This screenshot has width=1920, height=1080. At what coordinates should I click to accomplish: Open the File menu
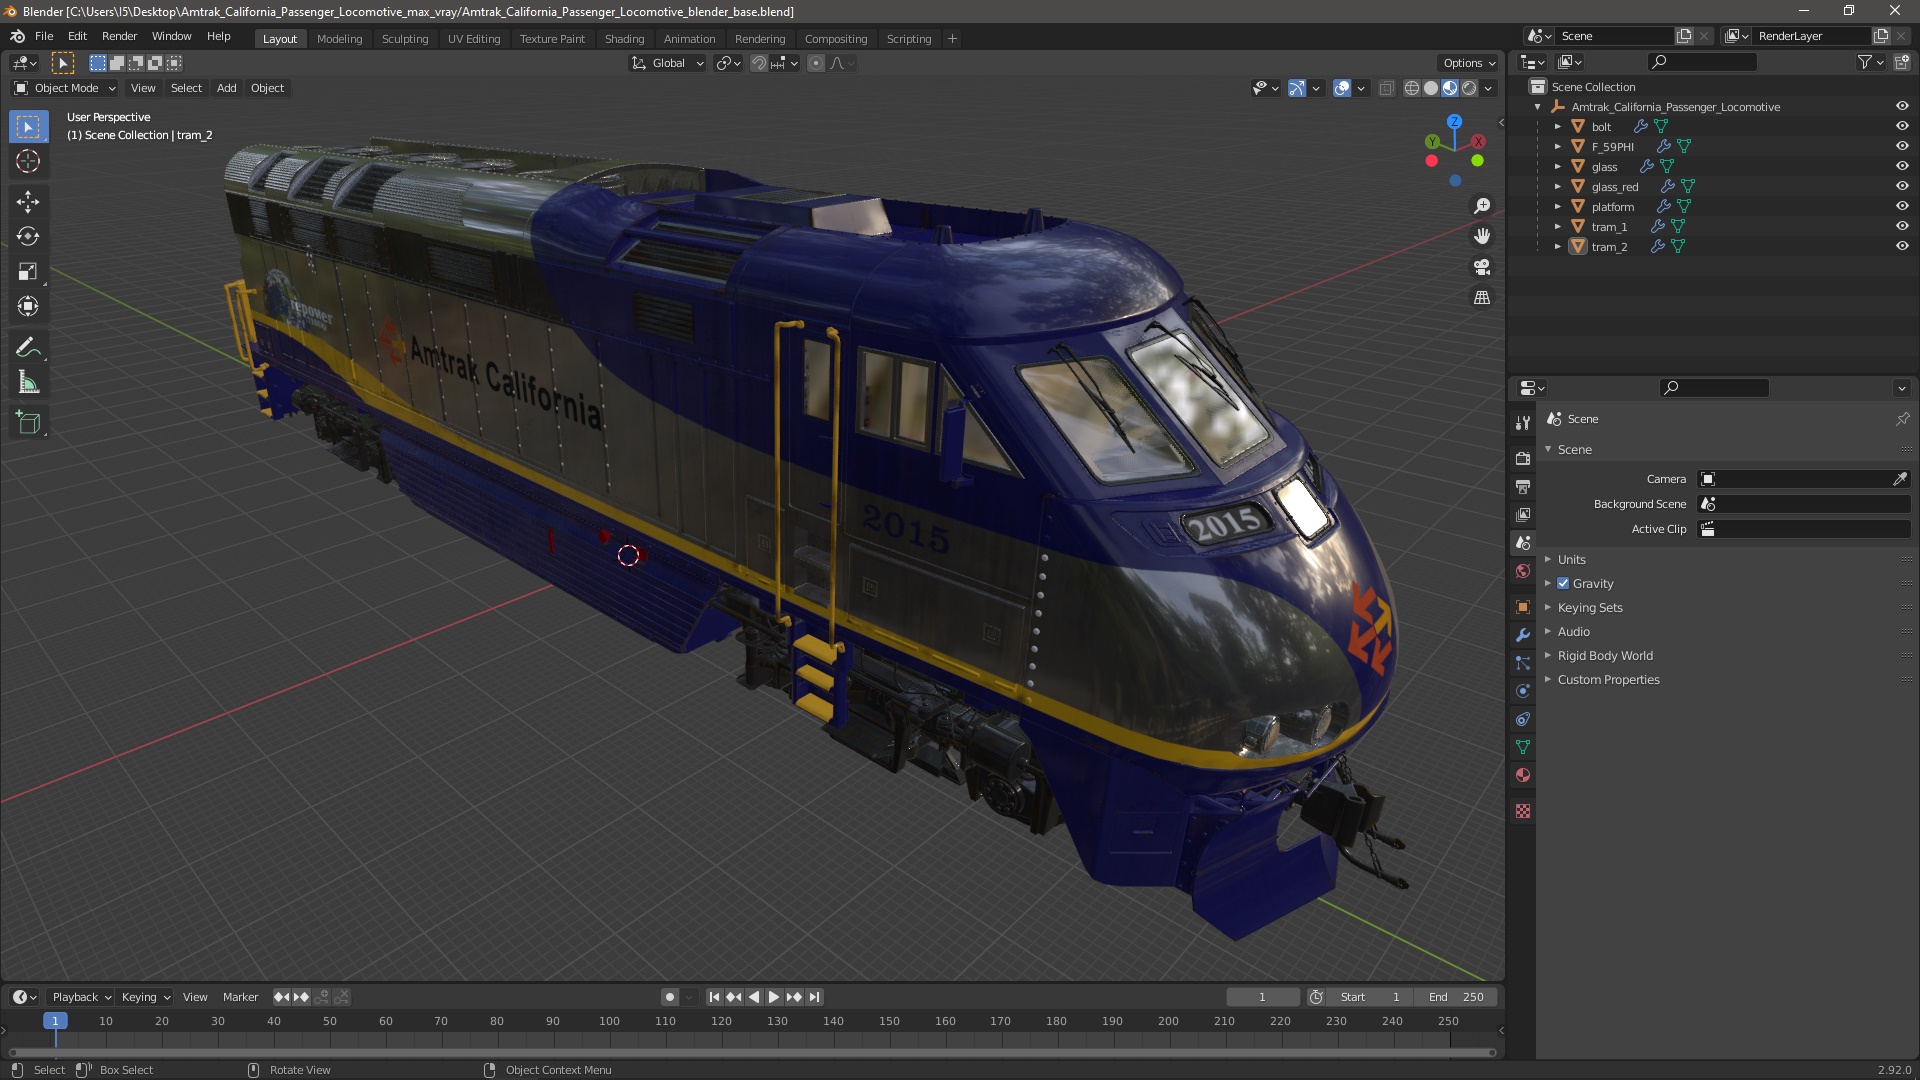pyautogui.click(x=44, y=36)
